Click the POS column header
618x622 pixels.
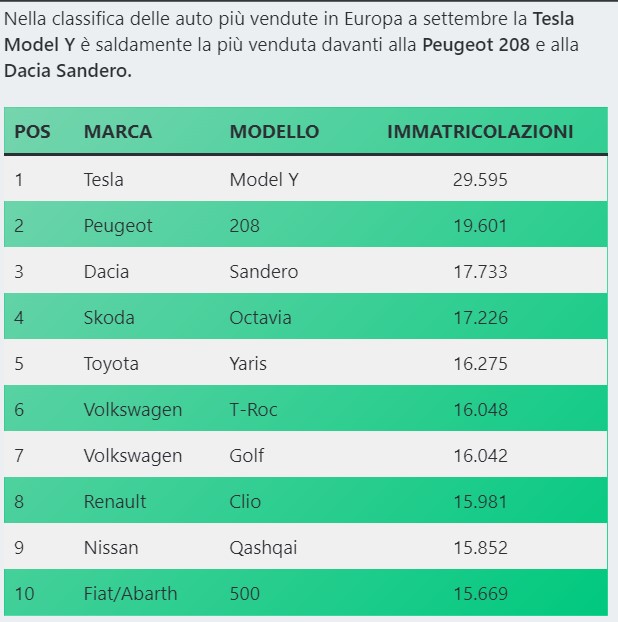32,132
